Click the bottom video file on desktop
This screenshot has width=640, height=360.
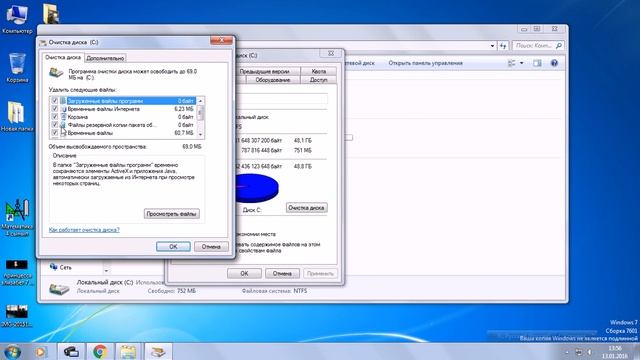pyautogui.click(x=17, y=311)
